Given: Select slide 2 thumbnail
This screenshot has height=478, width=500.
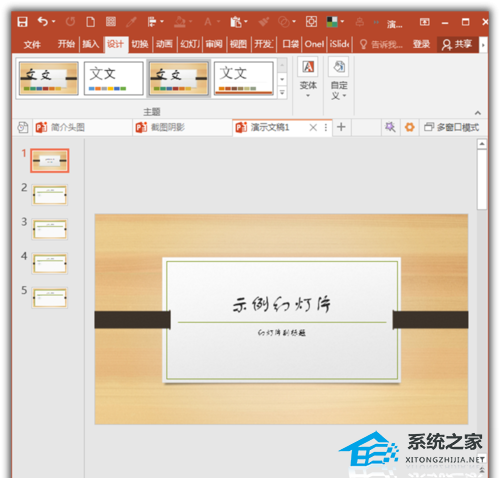Looking at the screenshot, I should tap(50, 195).
